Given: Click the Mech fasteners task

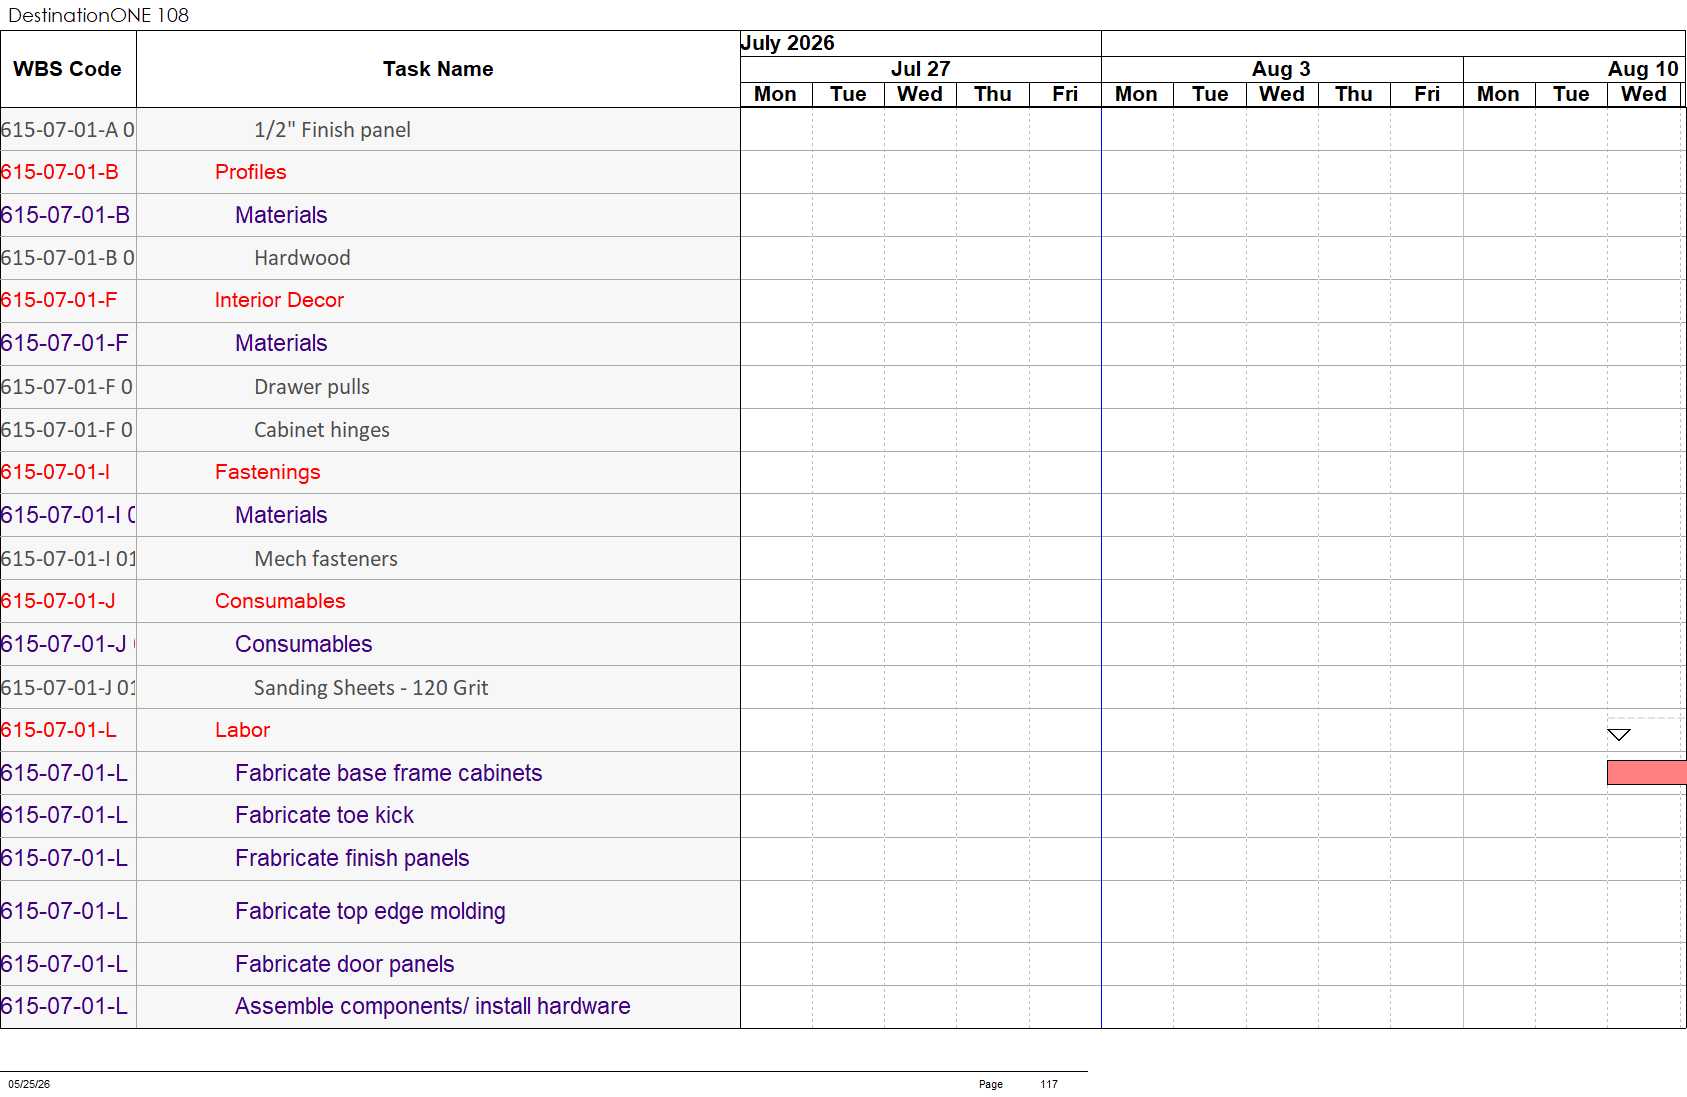Looking at the screenshot, I should click(326, 559).
